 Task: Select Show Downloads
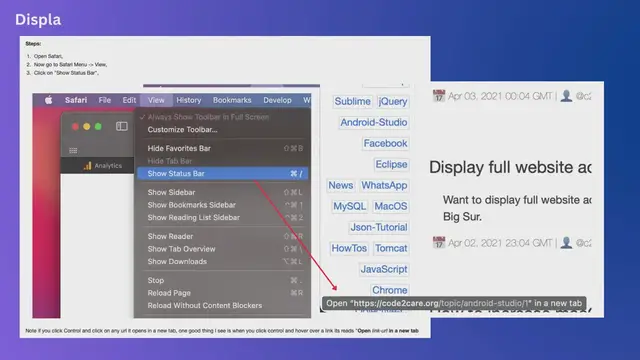point(222,262)
